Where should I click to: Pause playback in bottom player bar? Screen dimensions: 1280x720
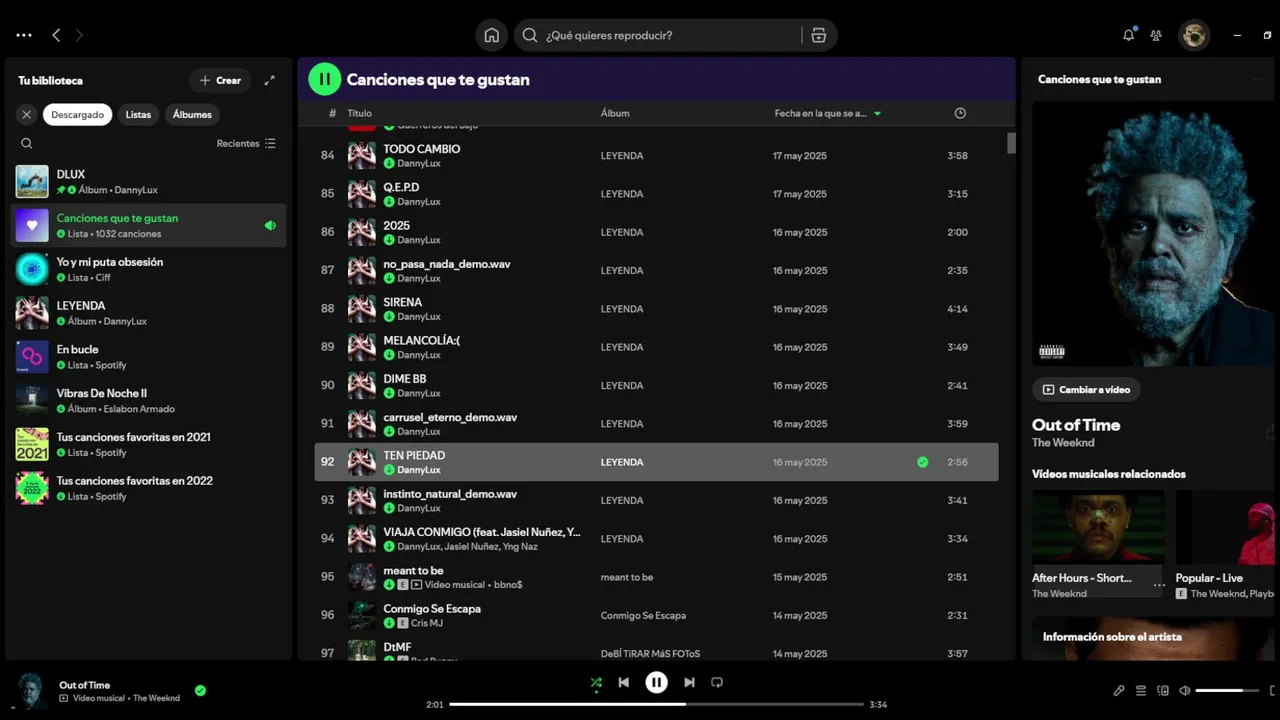tap(656, 683)
